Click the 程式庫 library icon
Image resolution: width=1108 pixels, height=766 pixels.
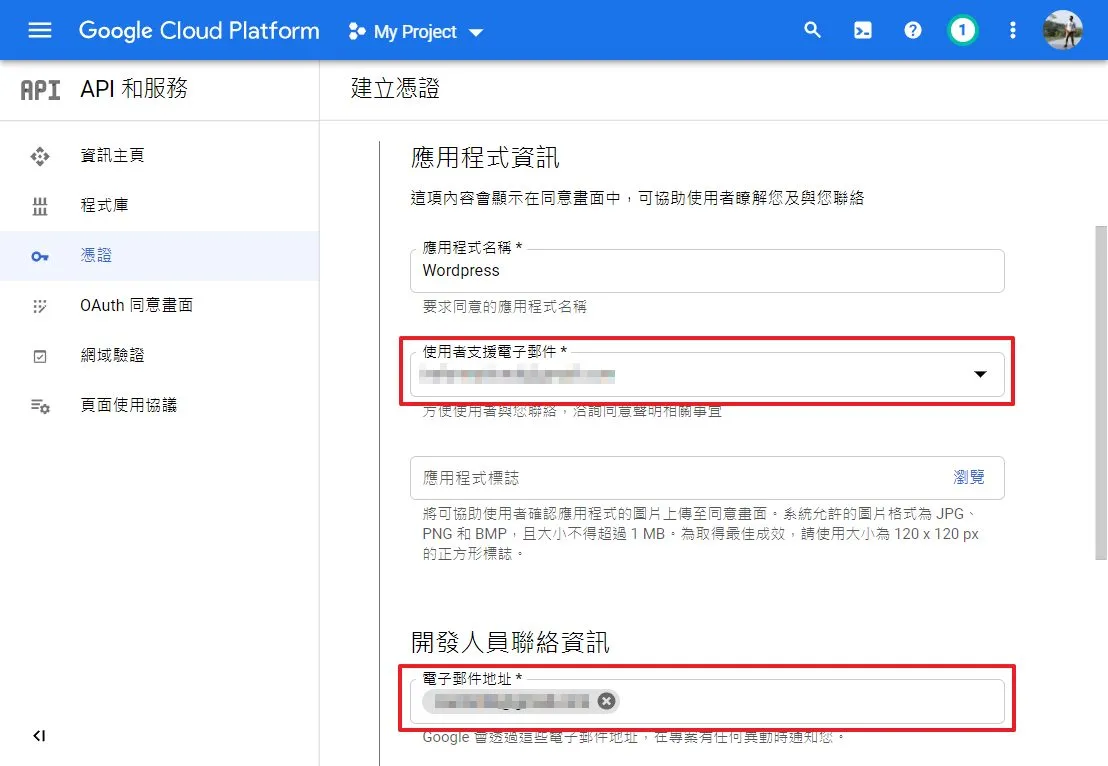pos(40,206)
